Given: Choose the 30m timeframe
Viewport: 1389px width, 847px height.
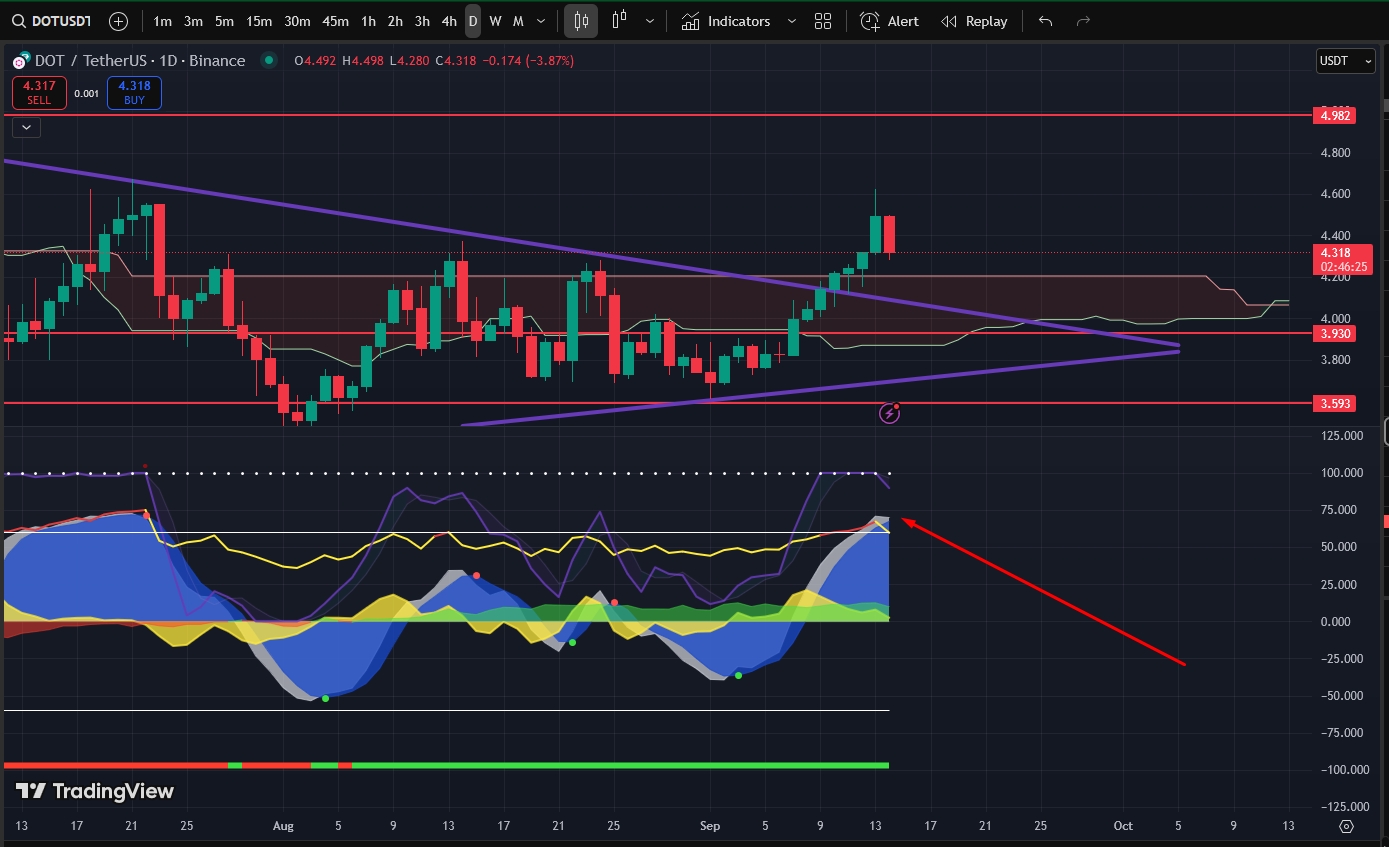Looking at the screenshot, I should [x=297, y=21].
